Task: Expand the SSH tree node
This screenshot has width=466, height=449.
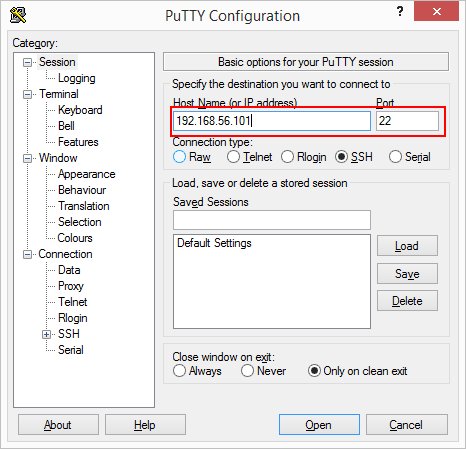Action: coord(47,334)
